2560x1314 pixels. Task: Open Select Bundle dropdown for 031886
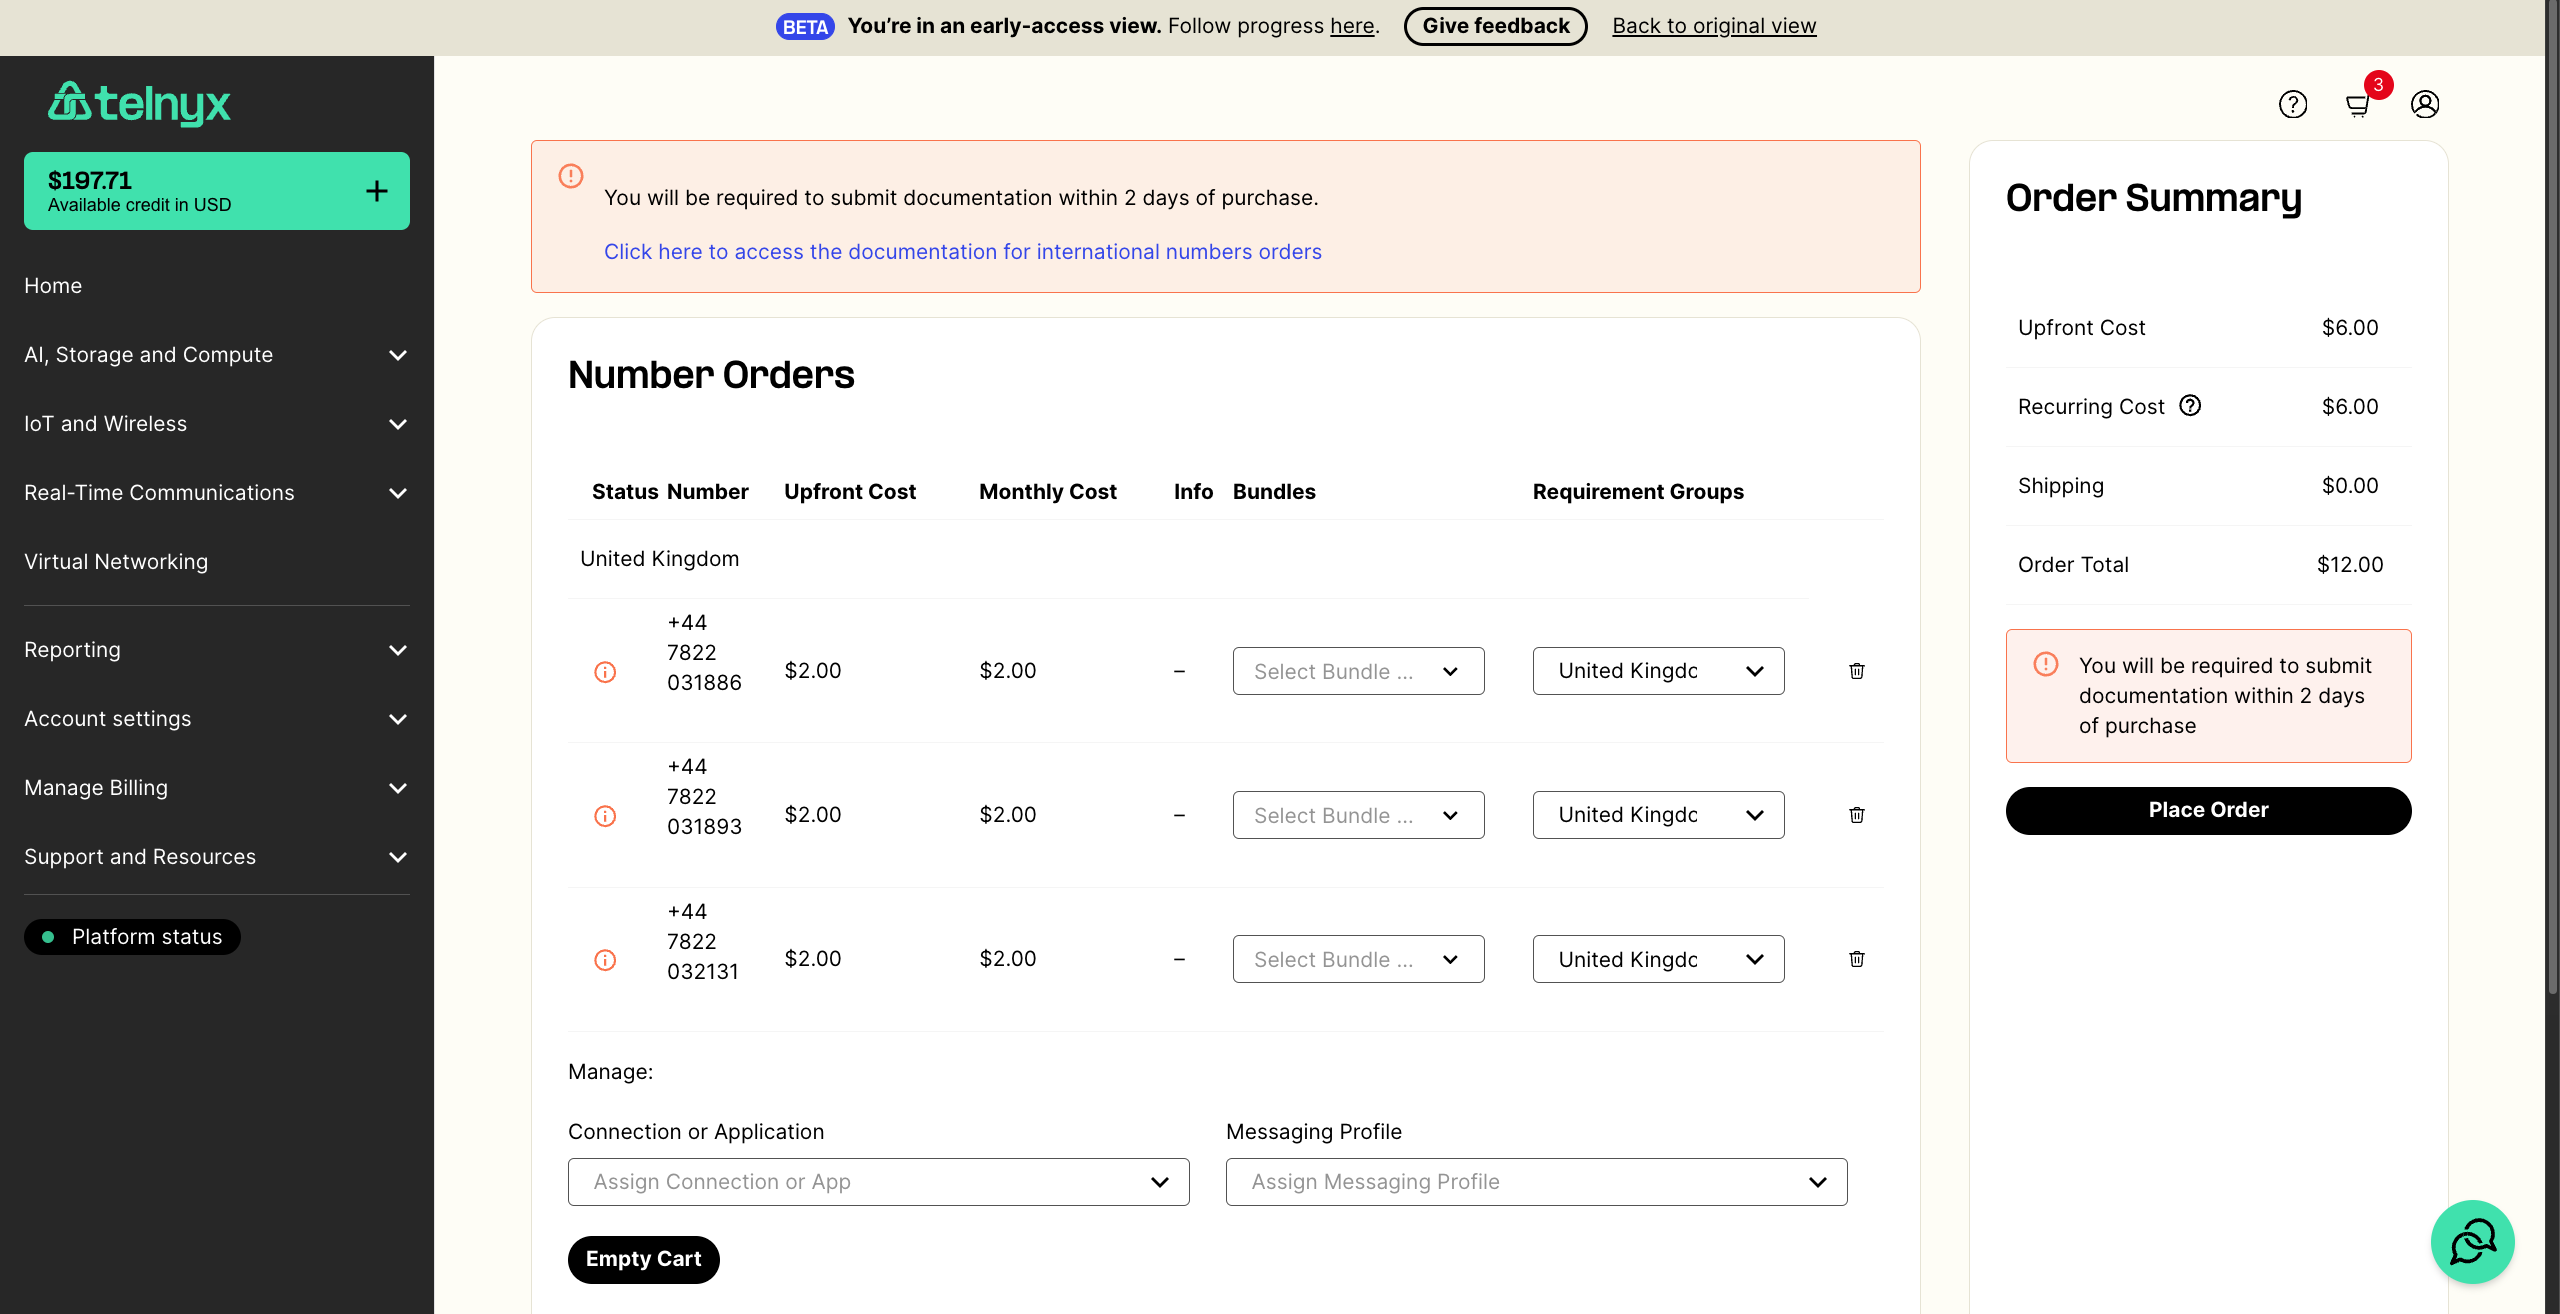coord(1358,671)
